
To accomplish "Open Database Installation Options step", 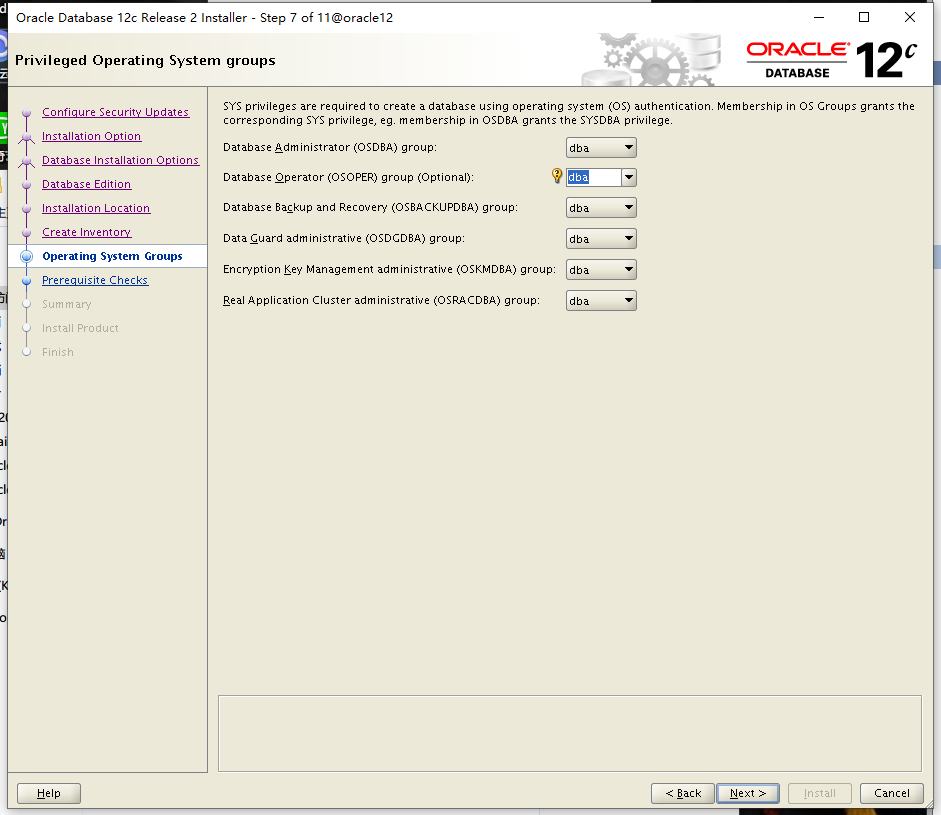I will pyautogui.click(x=120, y=160).
